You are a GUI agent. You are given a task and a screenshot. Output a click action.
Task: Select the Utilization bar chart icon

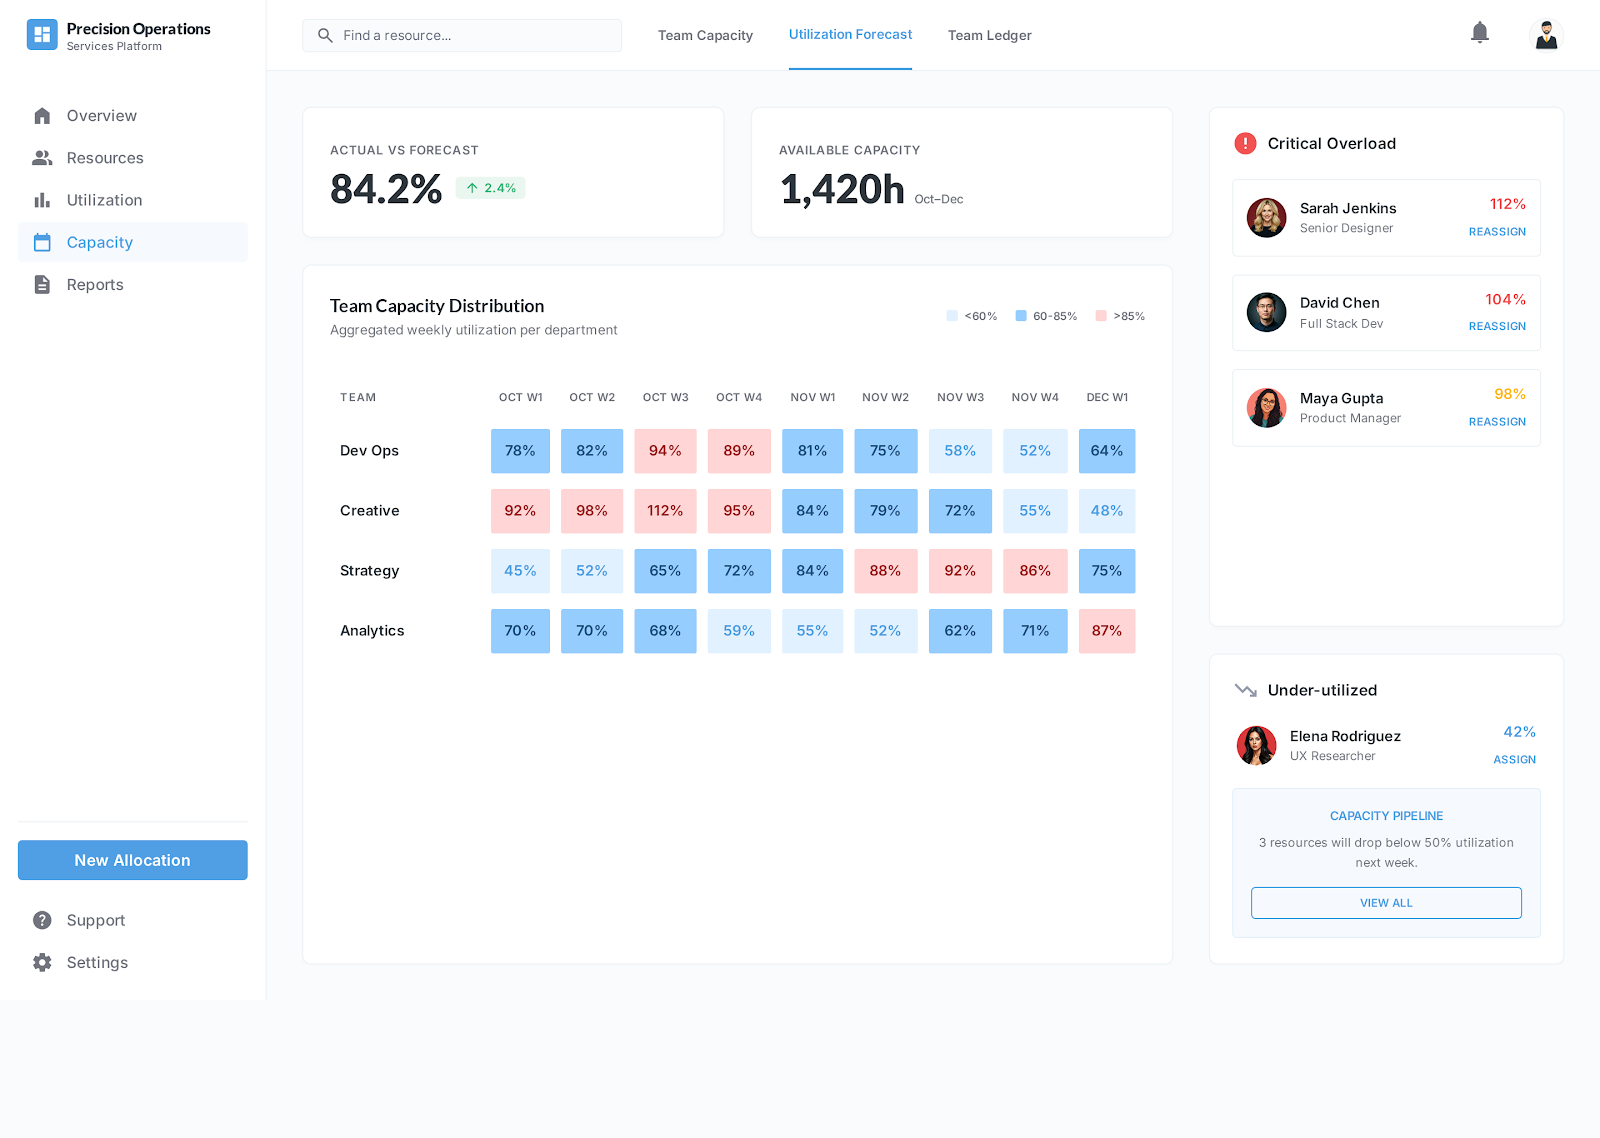(x=42, y=200)
